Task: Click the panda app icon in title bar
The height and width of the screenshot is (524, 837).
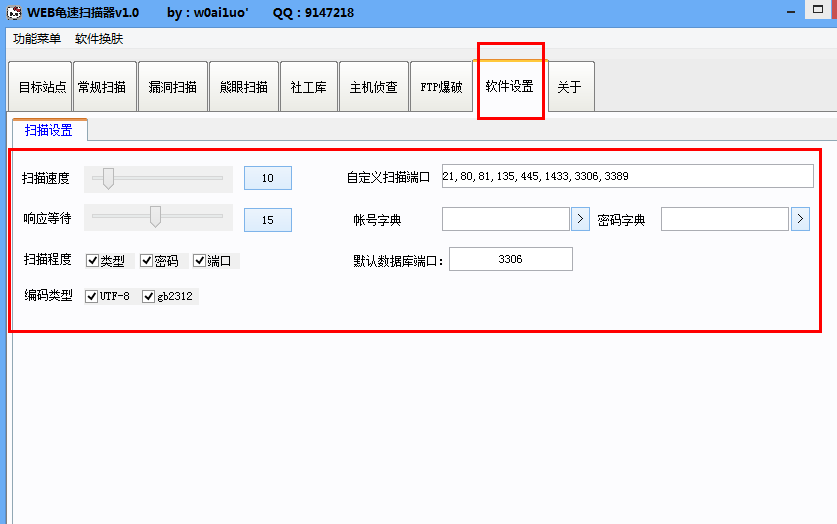Action: coord(14,12)
